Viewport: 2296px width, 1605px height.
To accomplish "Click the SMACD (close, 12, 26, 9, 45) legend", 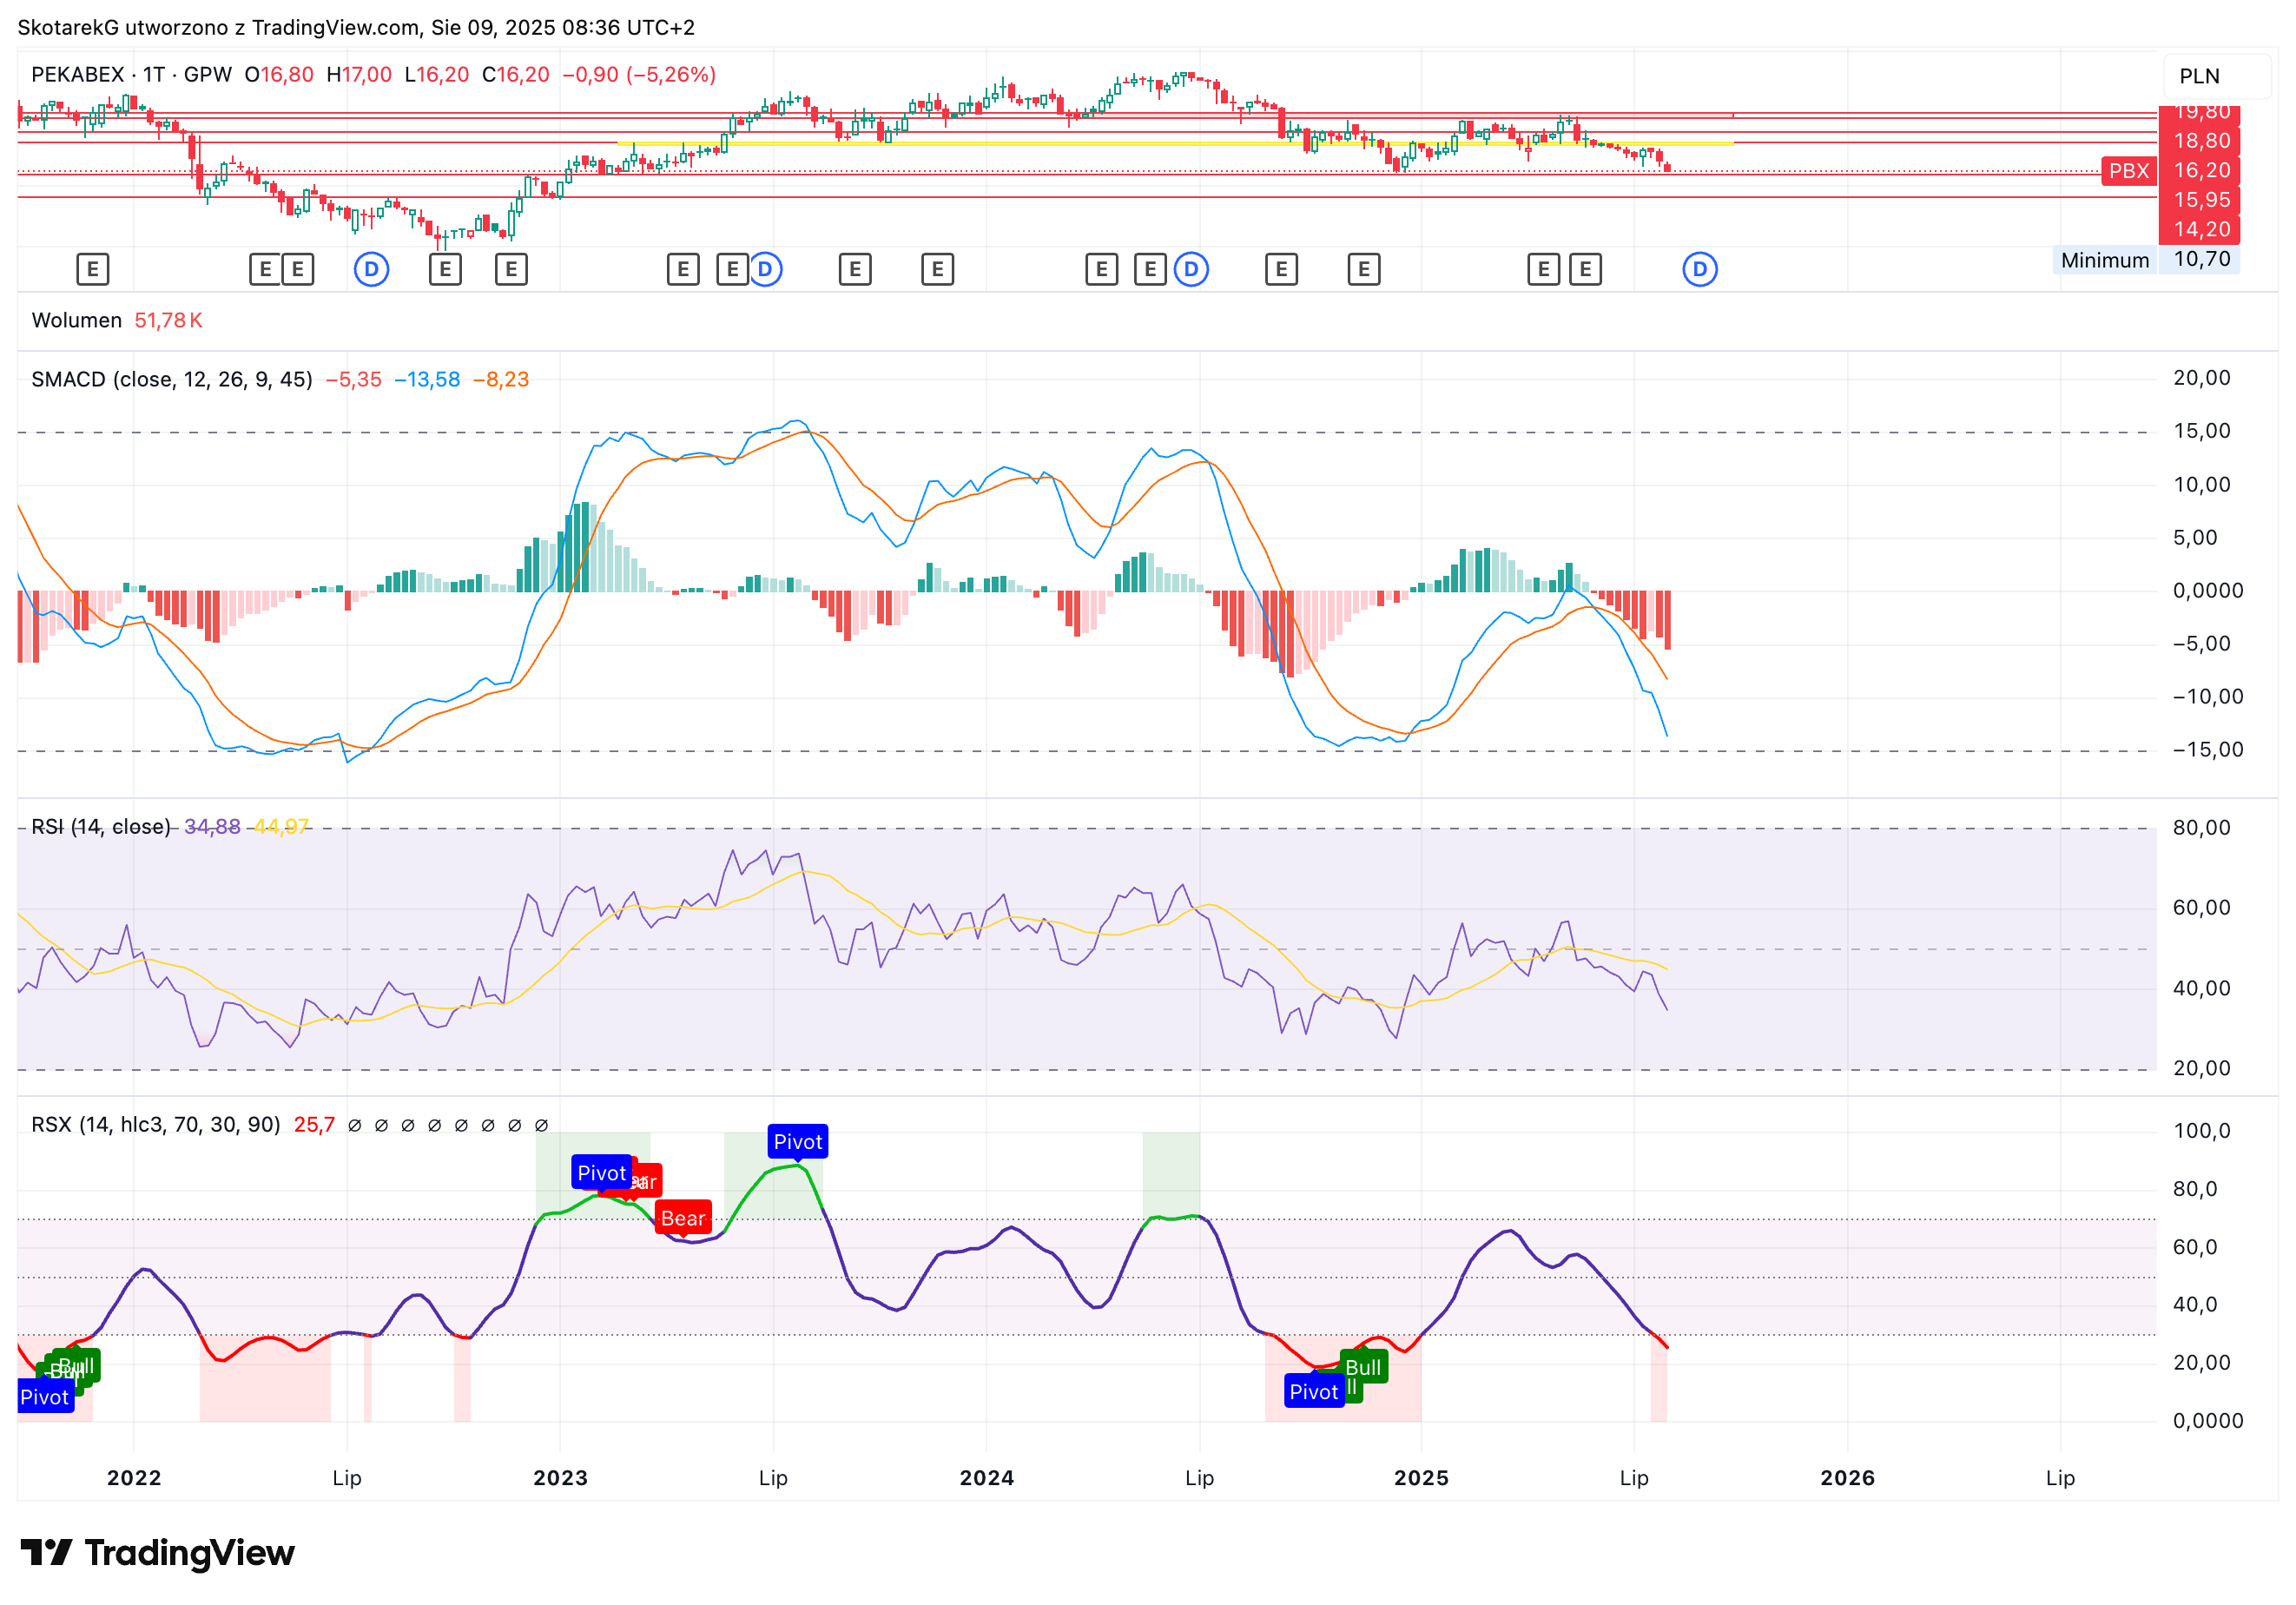I will [172, 380].
